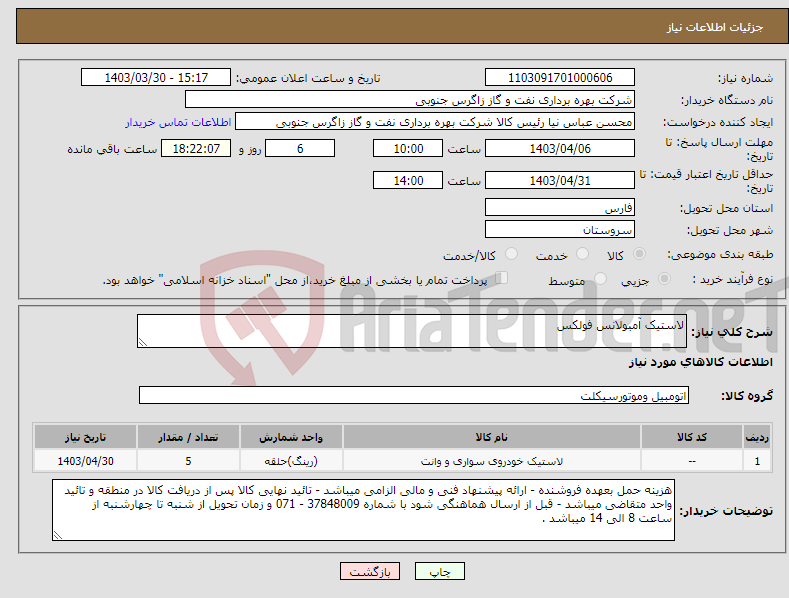Click the general description text area لاستیک آمبولانس فولکس

(x=412, y=331)
